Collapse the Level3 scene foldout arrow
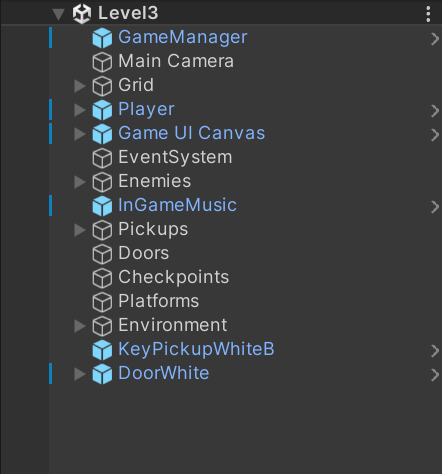442x474 pixels. [58, 14]
